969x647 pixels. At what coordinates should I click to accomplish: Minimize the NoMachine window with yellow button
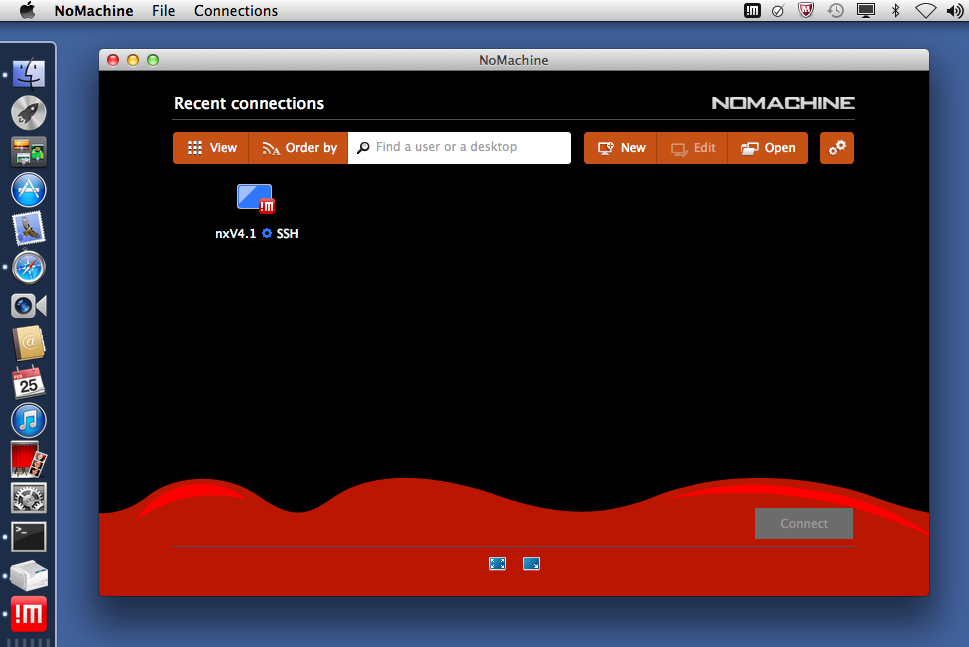pos(133,60)
